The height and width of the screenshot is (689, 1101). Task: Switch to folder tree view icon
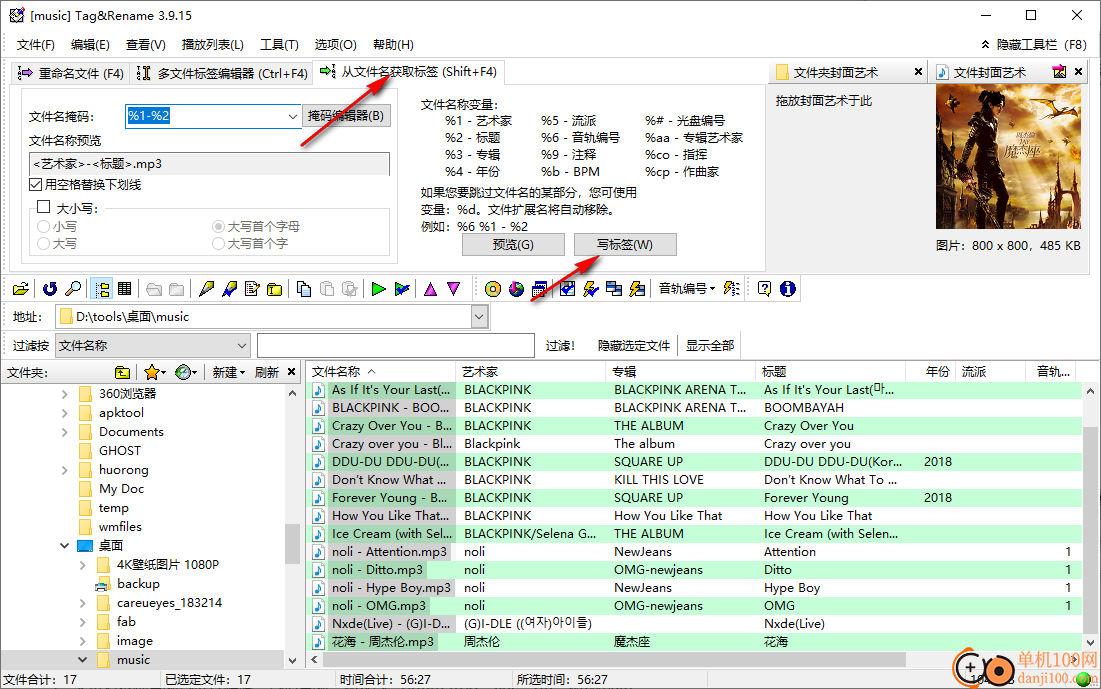point(103,289)
